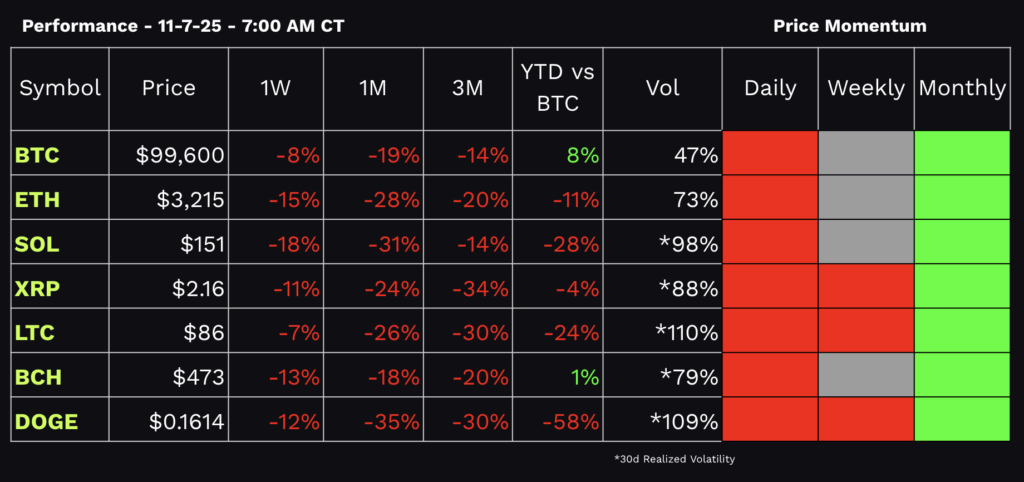Screen dimensions: 1024x482
Task: Click the 30d Realized Volatility footnote
Action: click(673, 458)
